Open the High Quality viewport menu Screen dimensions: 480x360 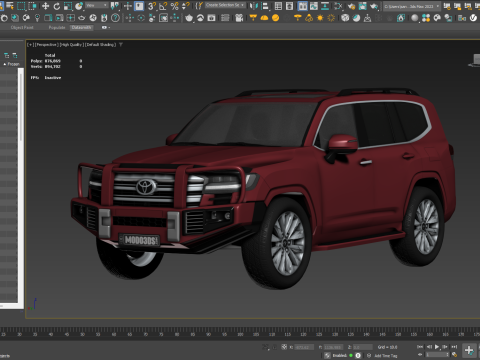(72, 44)
